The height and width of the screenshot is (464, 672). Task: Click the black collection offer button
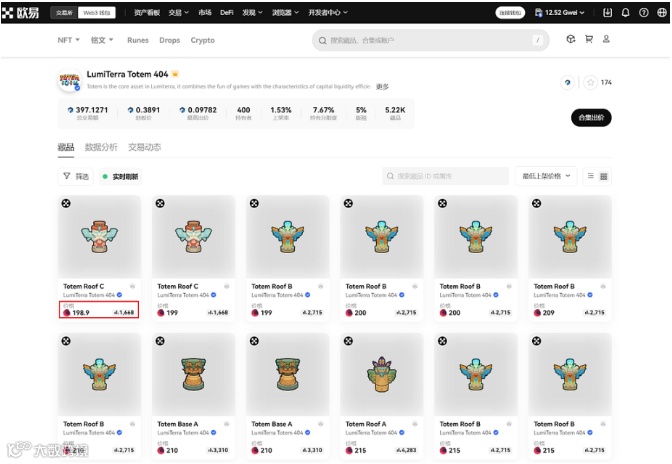click(591, 117)
